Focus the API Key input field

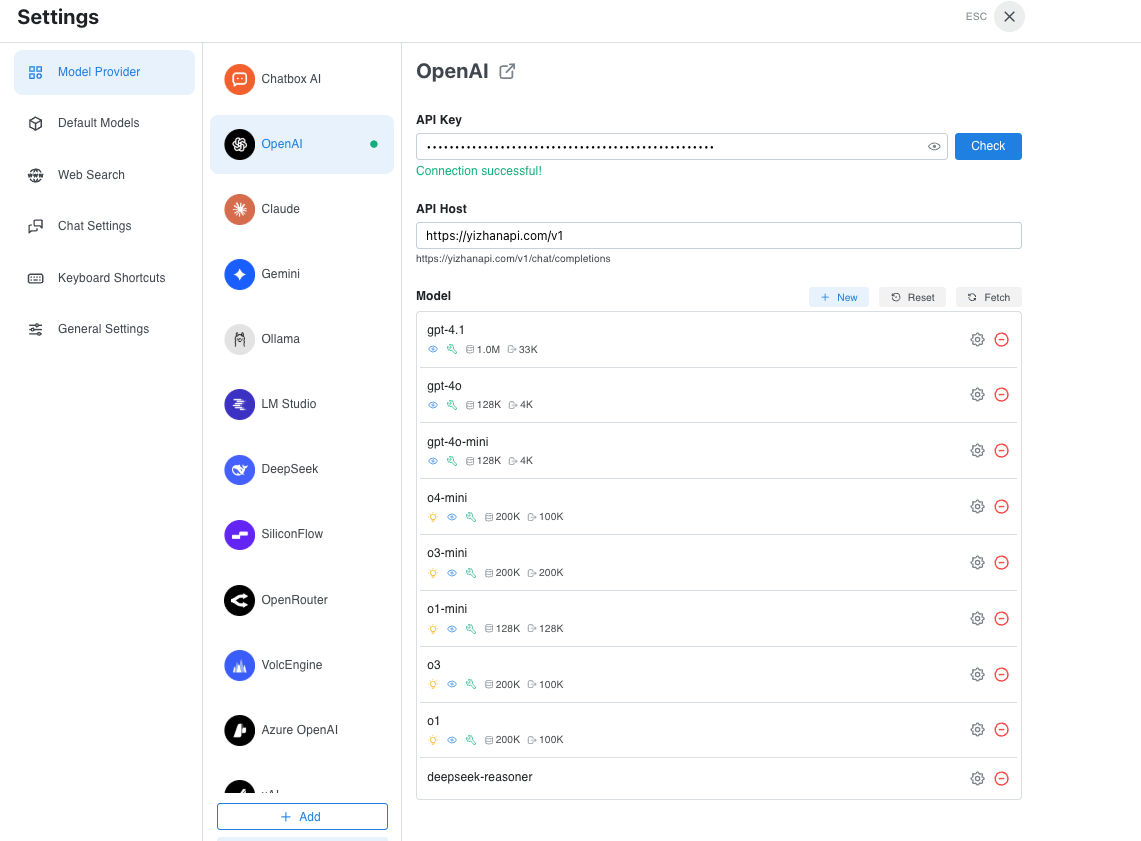[x=682, y=146]
